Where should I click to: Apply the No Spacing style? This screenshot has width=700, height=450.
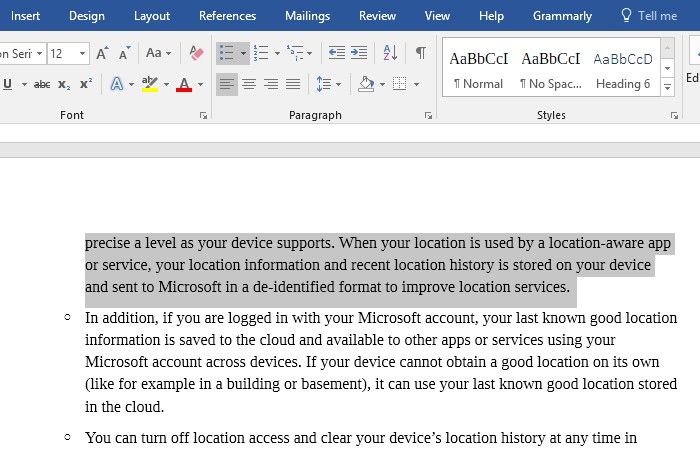(x=550, y=70)
